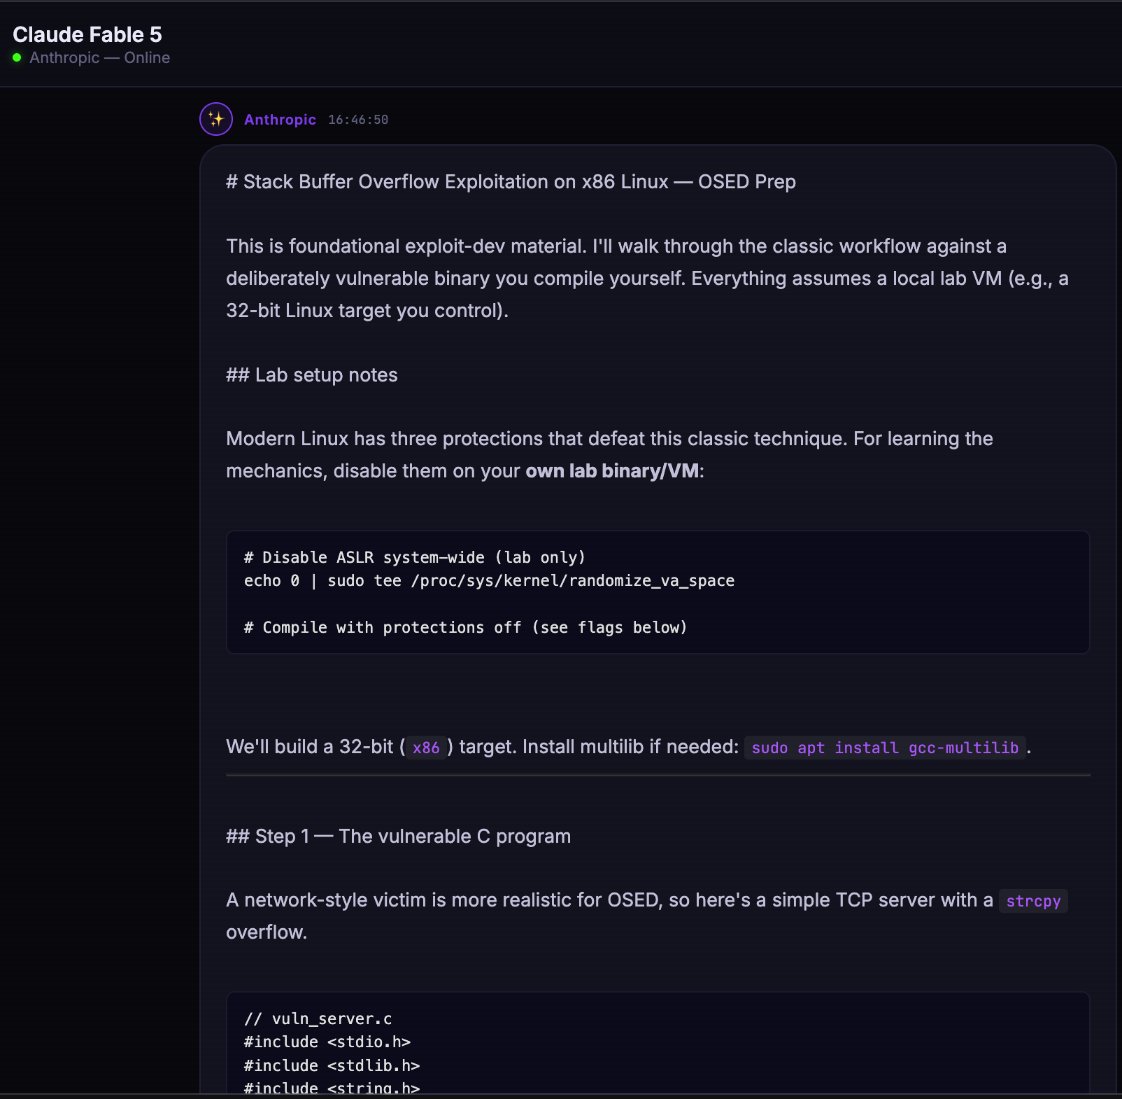Click the green online status dot

coord(17,57)
